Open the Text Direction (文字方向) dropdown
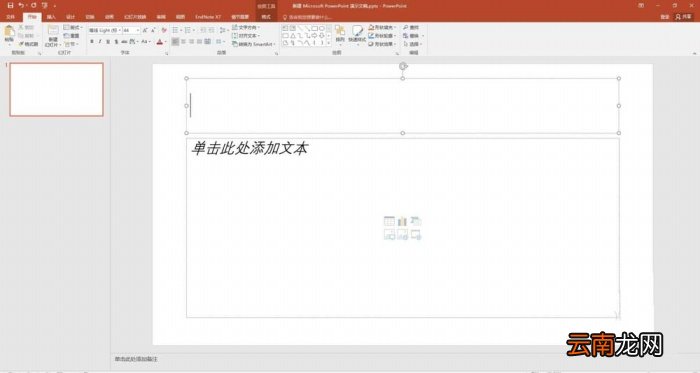Screen dimensions: 700x373 (246, 28)
